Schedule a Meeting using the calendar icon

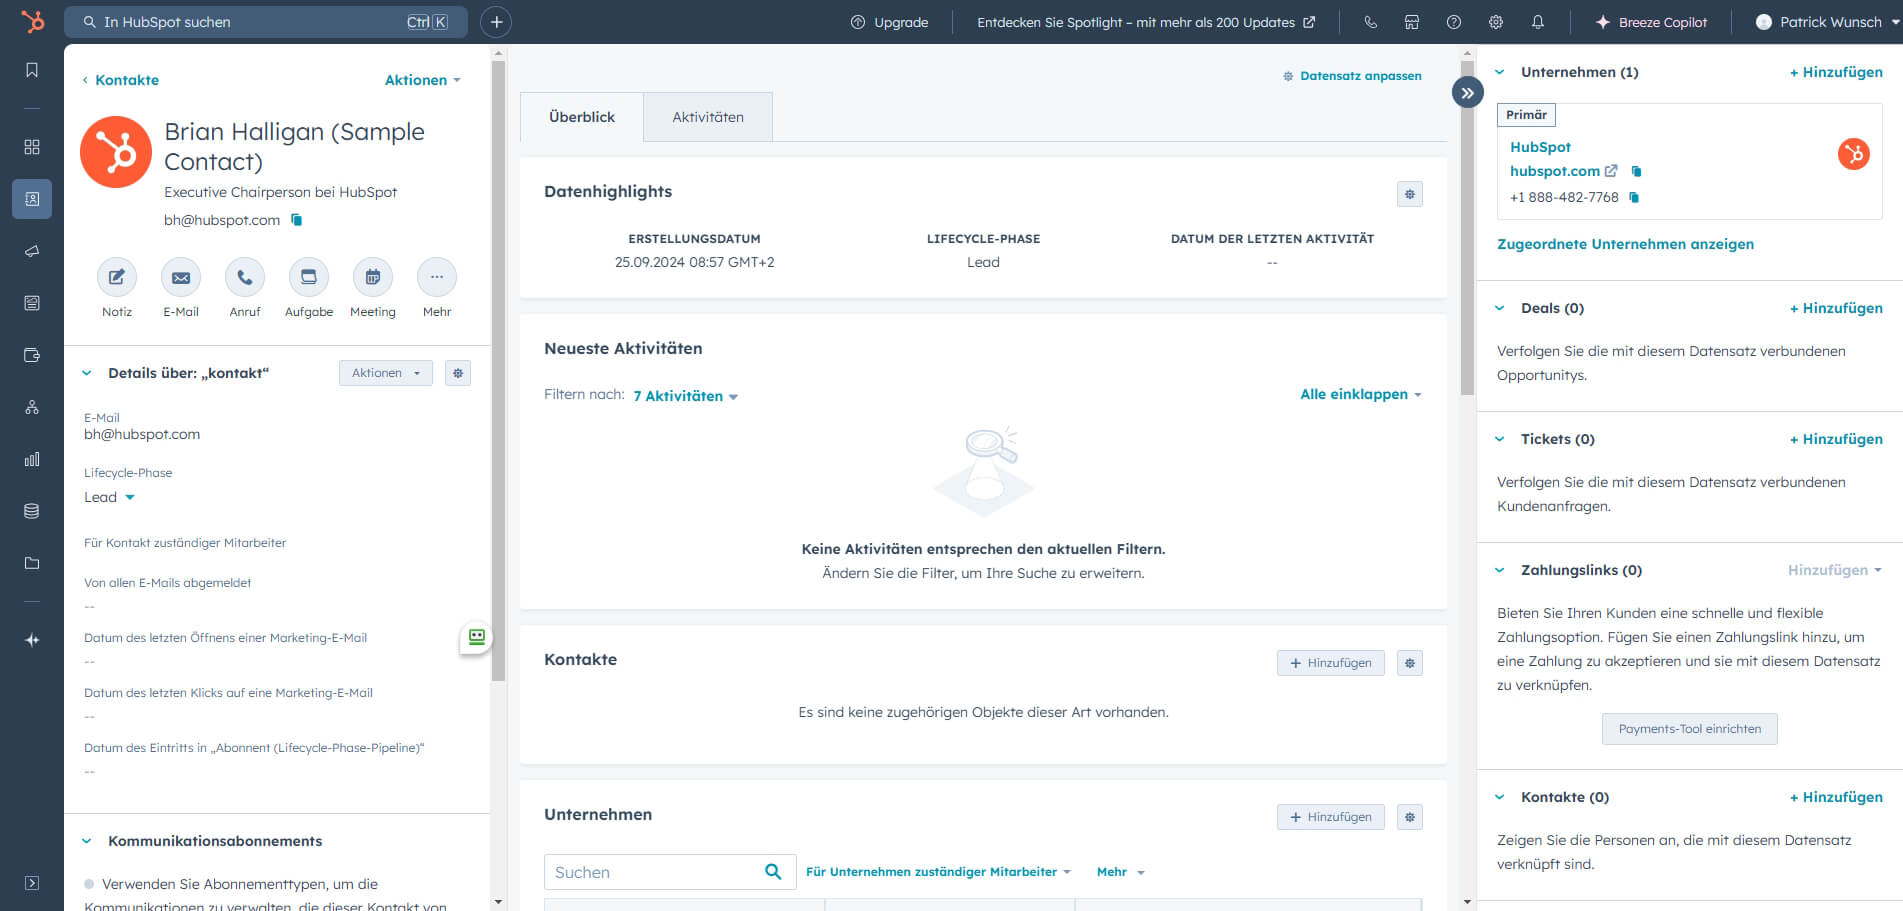coord(373,278)
